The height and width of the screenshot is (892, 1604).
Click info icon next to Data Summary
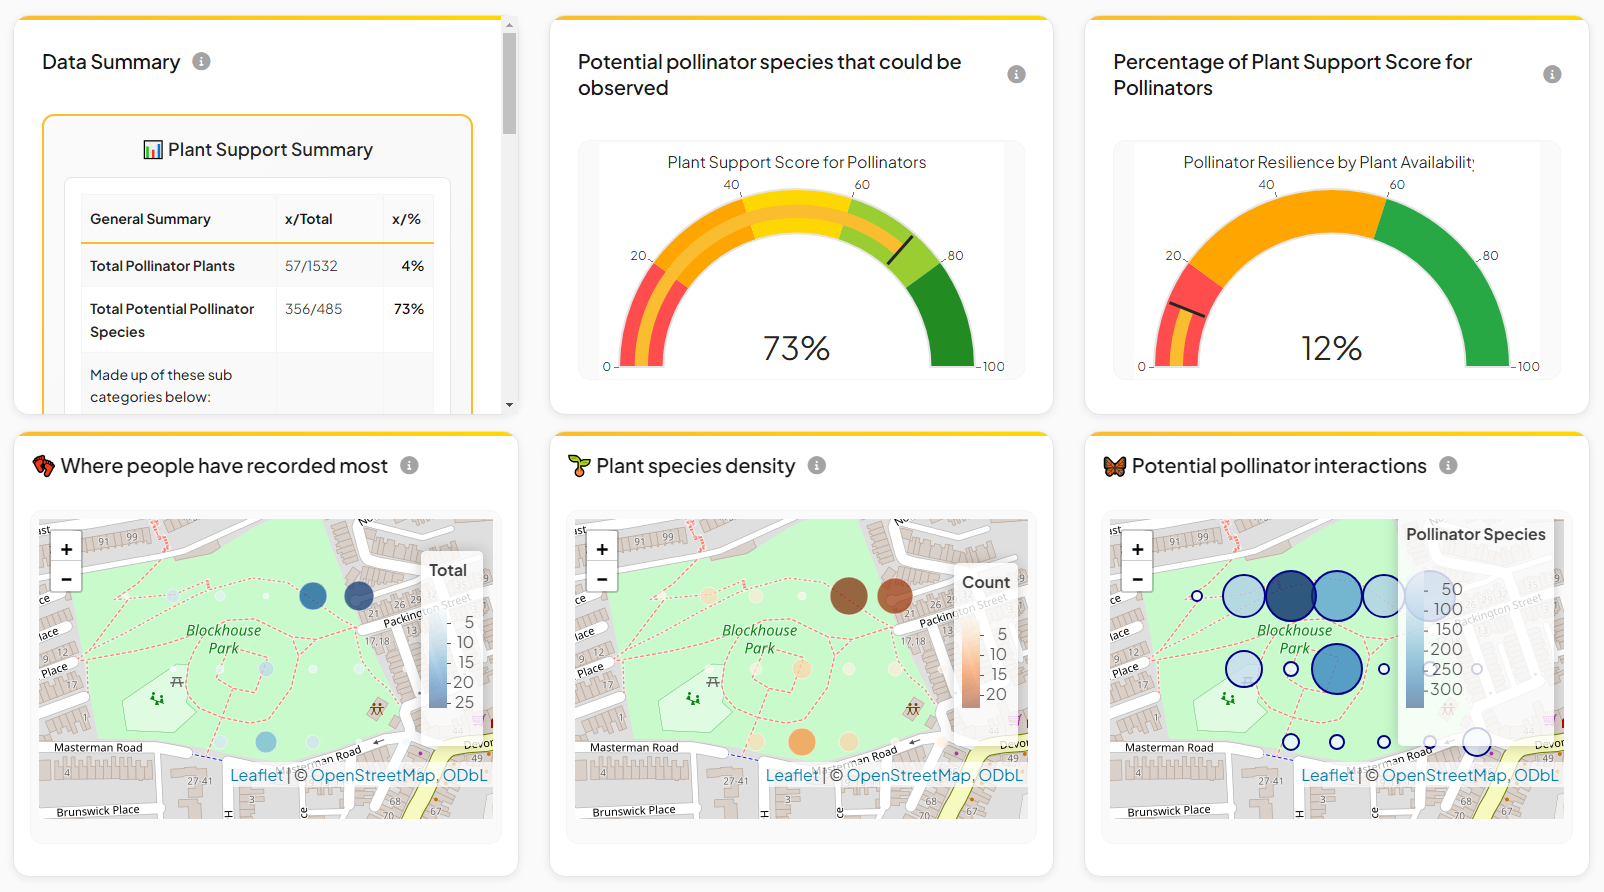click(201, 62)
